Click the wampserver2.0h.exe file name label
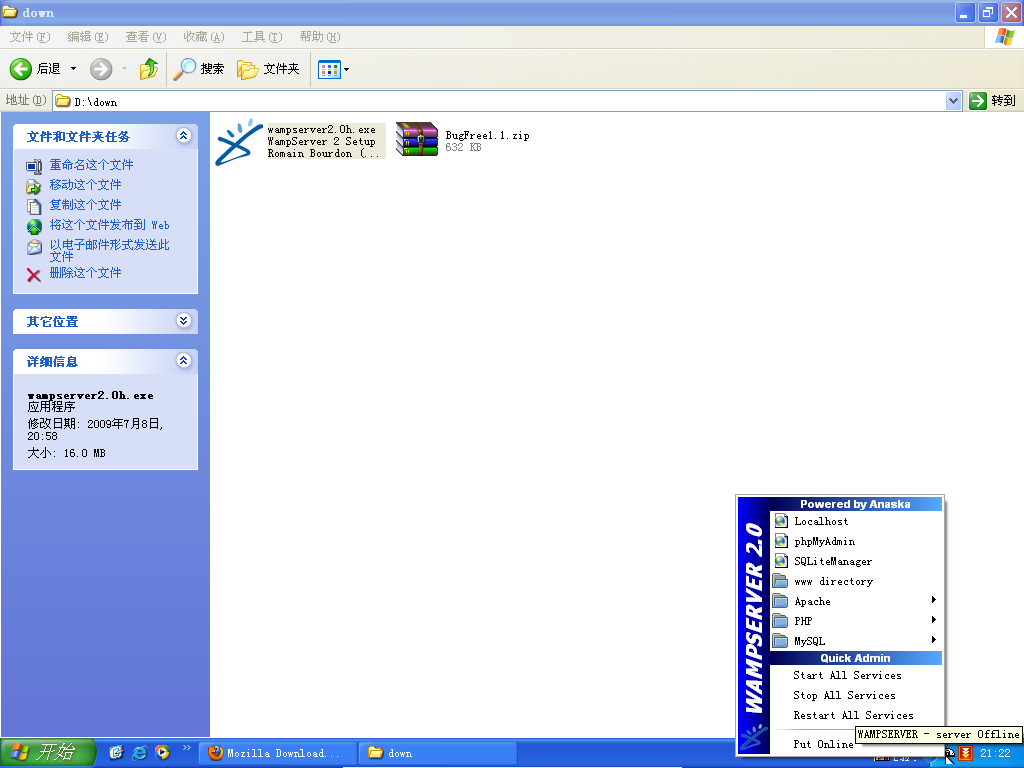This screenshot has height=768, width=1024. [x=321, y=129]
